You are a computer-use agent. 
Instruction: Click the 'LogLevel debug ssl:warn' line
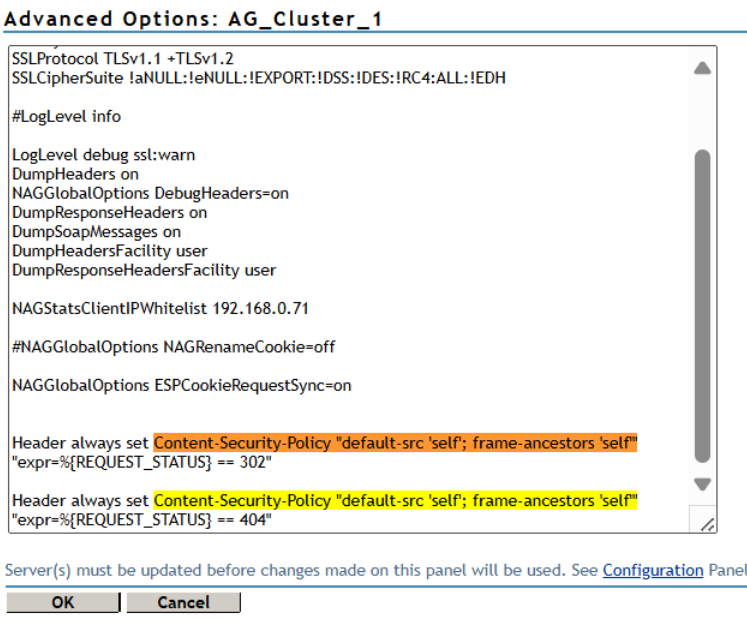103,155
